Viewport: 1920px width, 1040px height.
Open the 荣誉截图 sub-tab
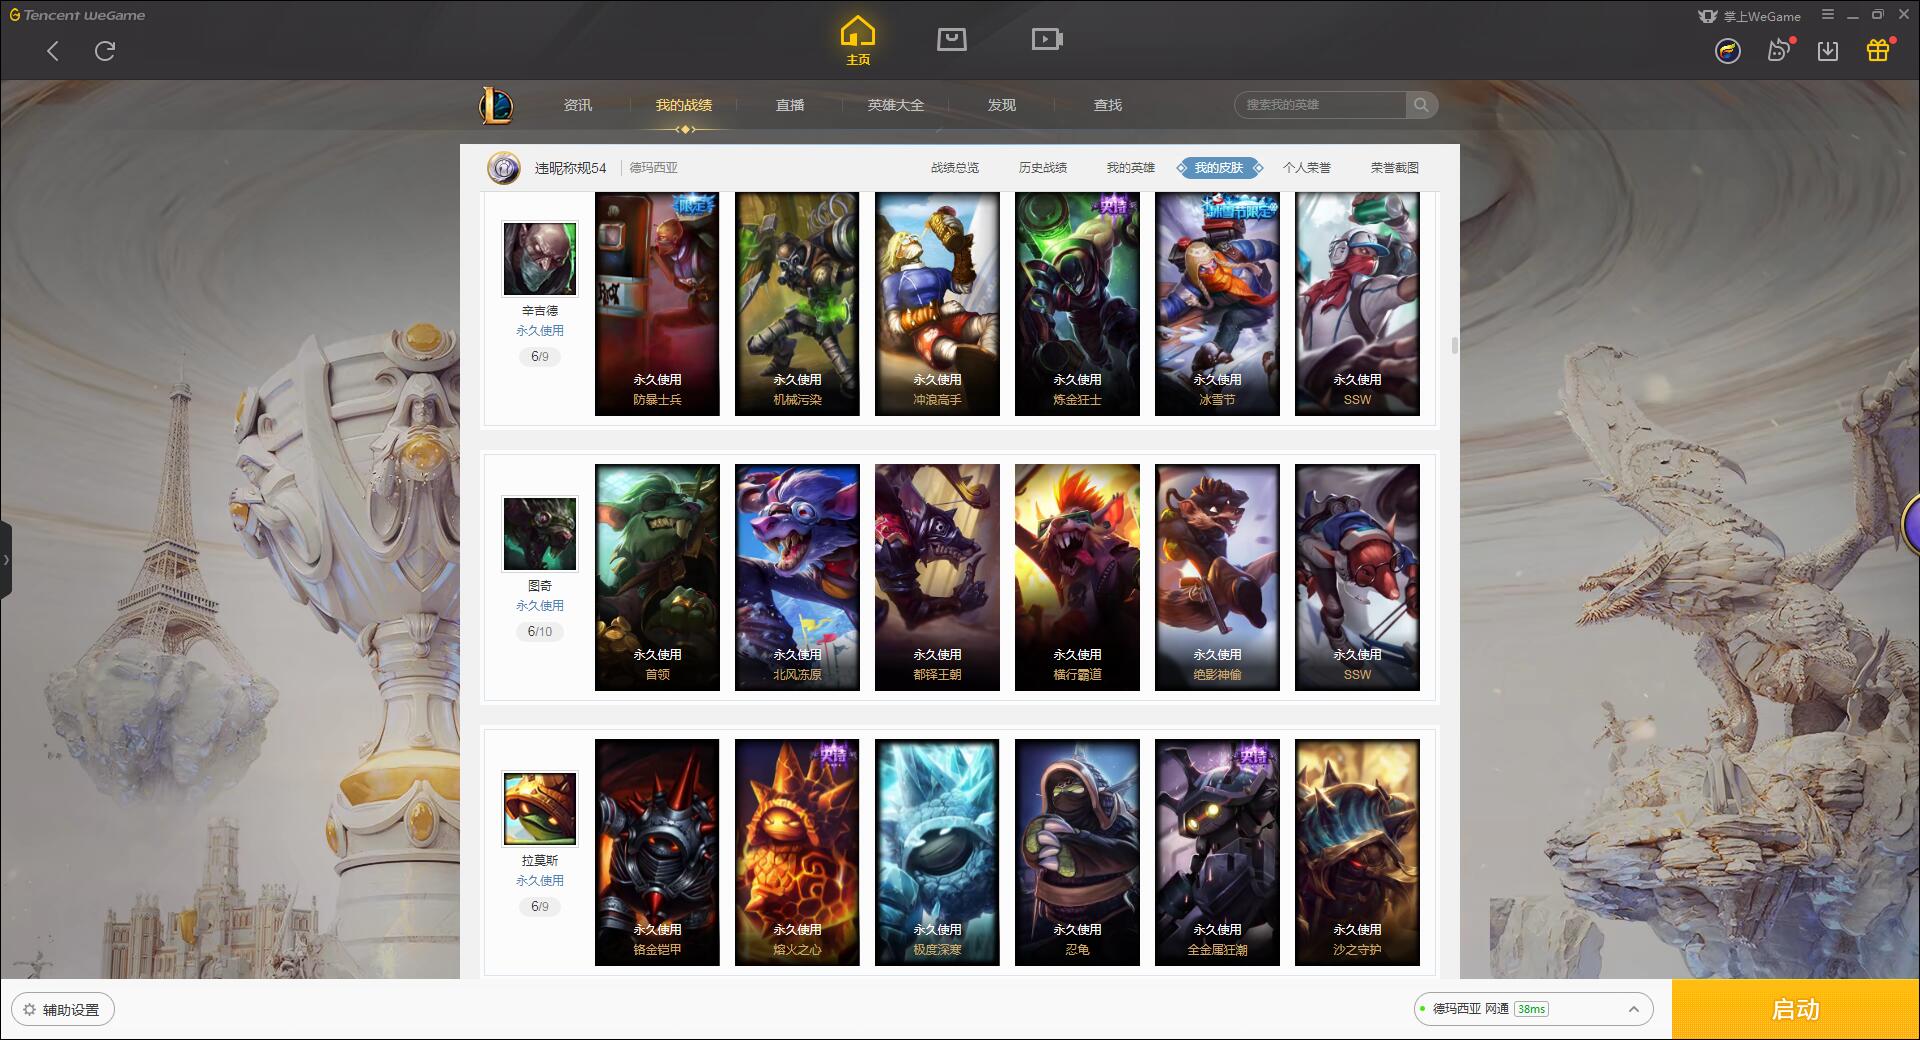pyautogui.click(x=1395, y=168)
